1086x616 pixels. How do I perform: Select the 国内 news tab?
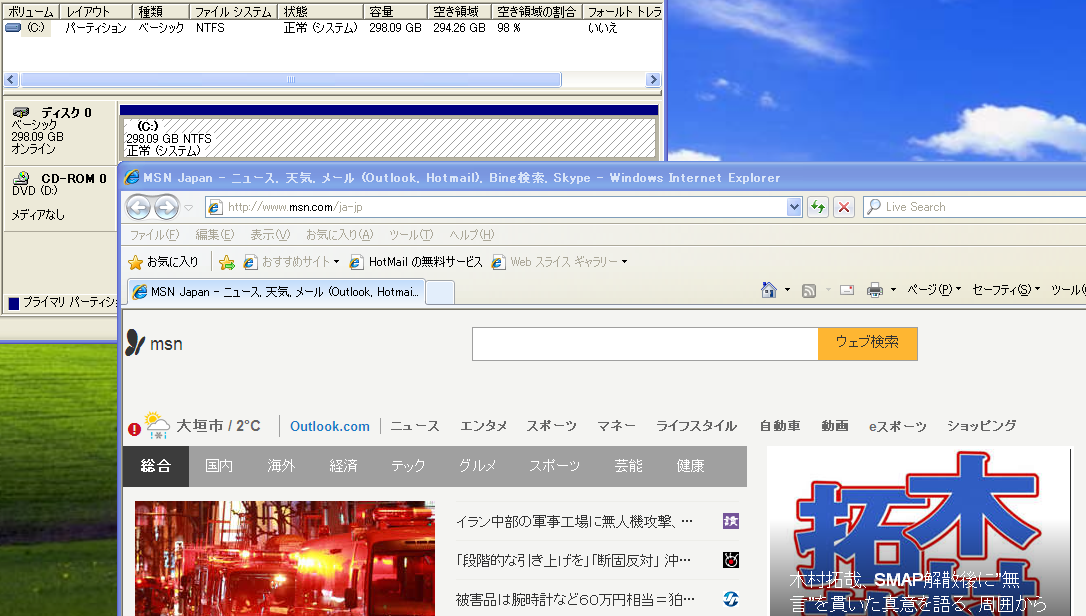219,466
